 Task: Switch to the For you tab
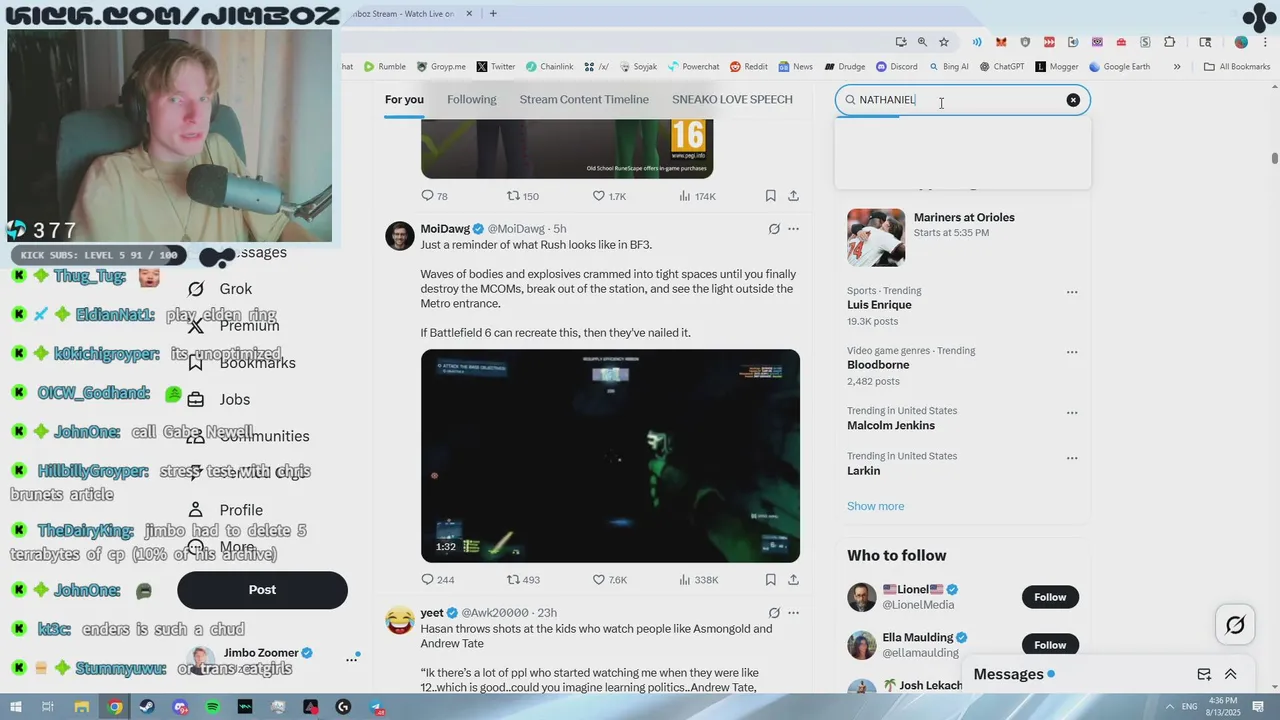[404, 100]
